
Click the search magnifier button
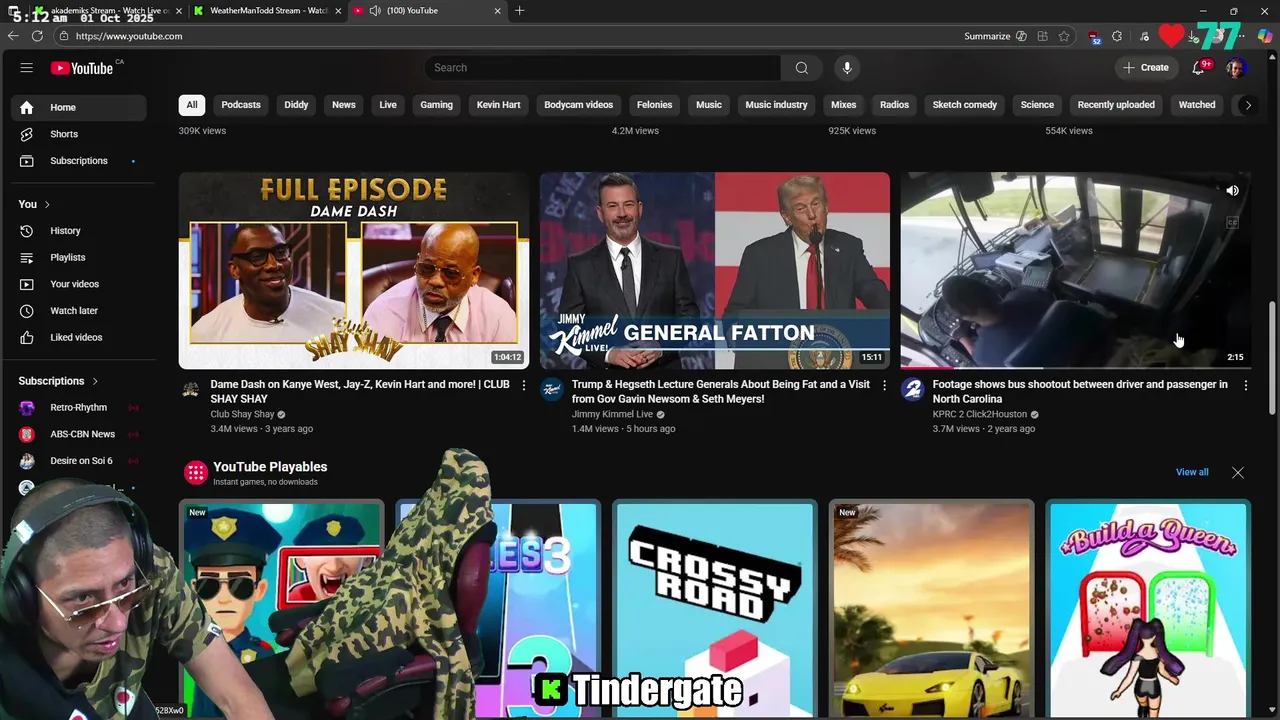(x=801, y=68)
